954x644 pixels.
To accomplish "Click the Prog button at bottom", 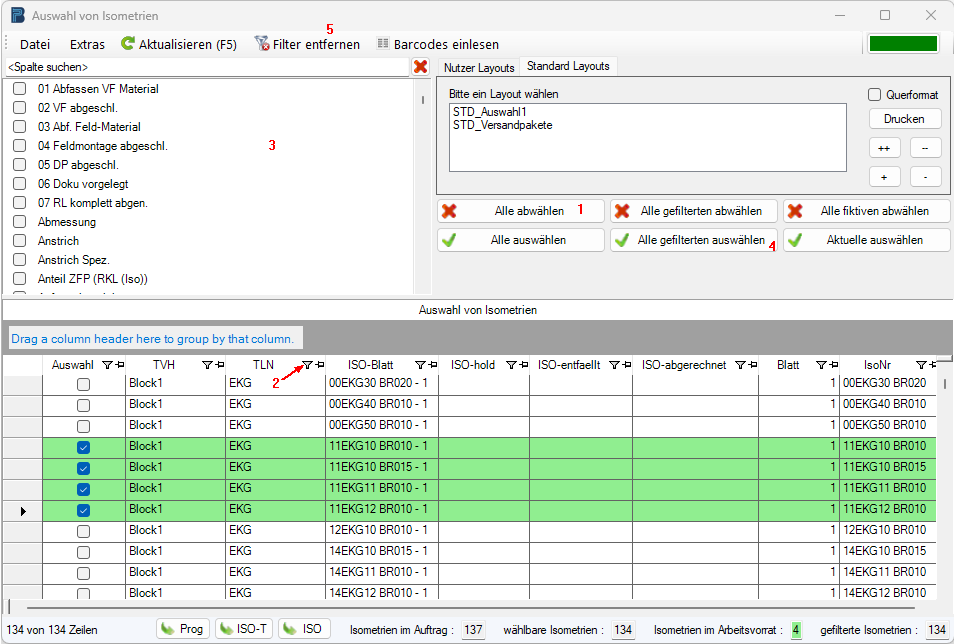I will tap(182, 629).
